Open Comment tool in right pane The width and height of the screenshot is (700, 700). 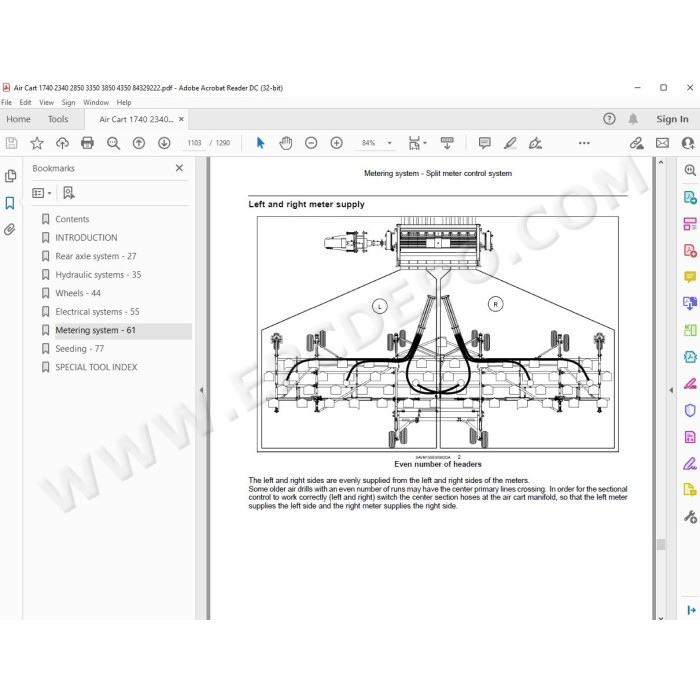[690, 277]
